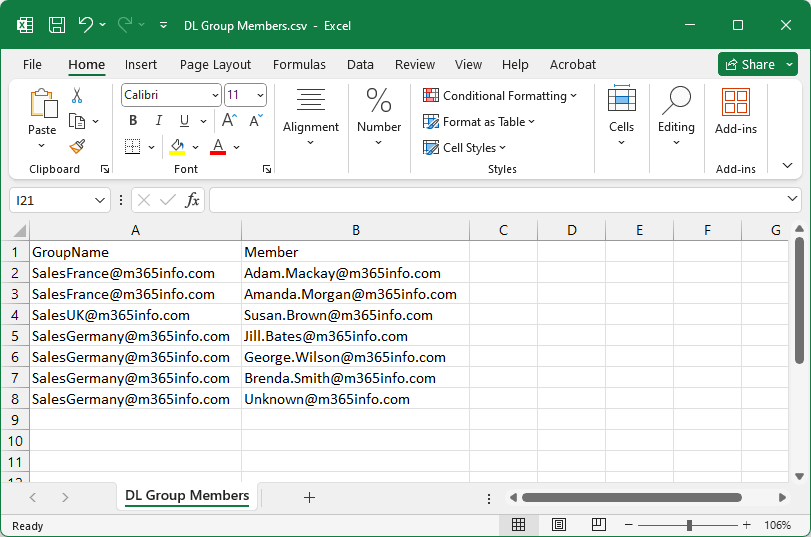Apply yellow fill color bucket
This screenshot has height=537, width=811.
177,147
